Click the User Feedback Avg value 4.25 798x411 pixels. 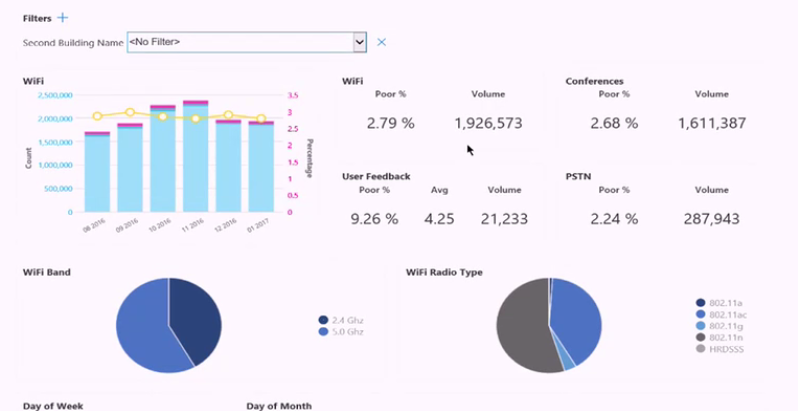pos(440,219)
